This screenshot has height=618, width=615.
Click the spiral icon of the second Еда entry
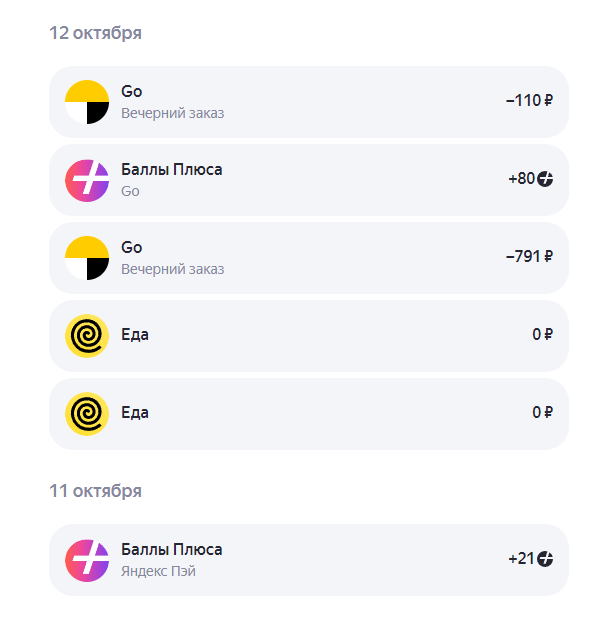click(x=86, y=413)
